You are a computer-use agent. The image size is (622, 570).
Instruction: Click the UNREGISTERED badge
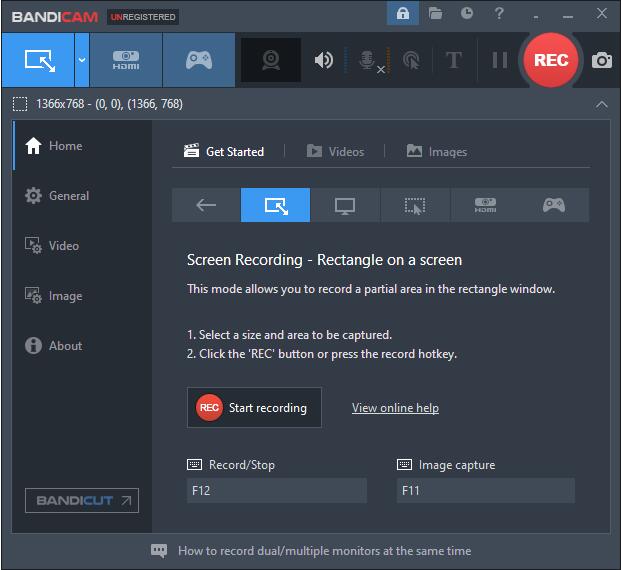point(143,17)
